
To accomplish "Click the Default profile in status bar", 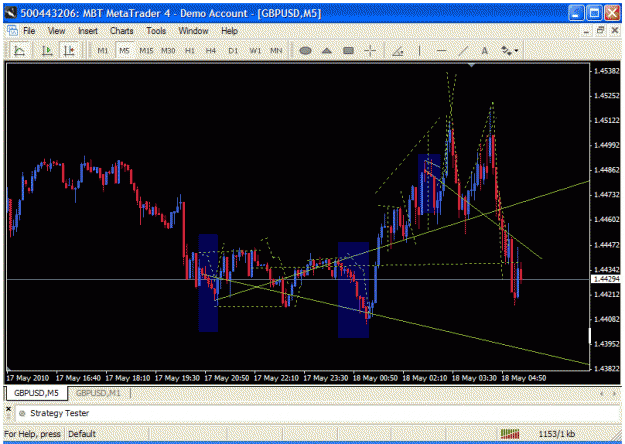I will [82, 434].
